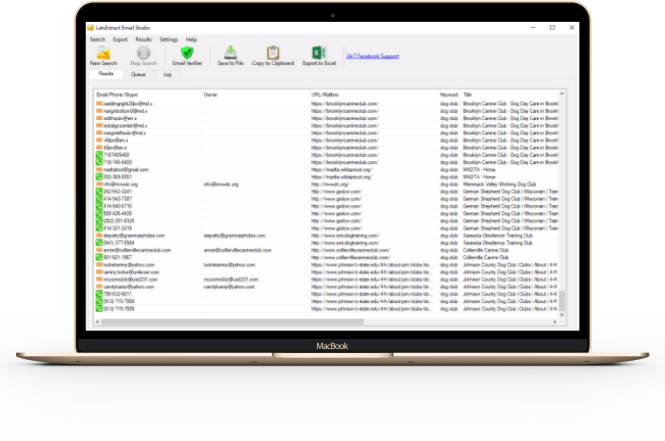Open the Settings menu
Image resolution: width=665 pixels, height=441 pixels.
(168, 39)
